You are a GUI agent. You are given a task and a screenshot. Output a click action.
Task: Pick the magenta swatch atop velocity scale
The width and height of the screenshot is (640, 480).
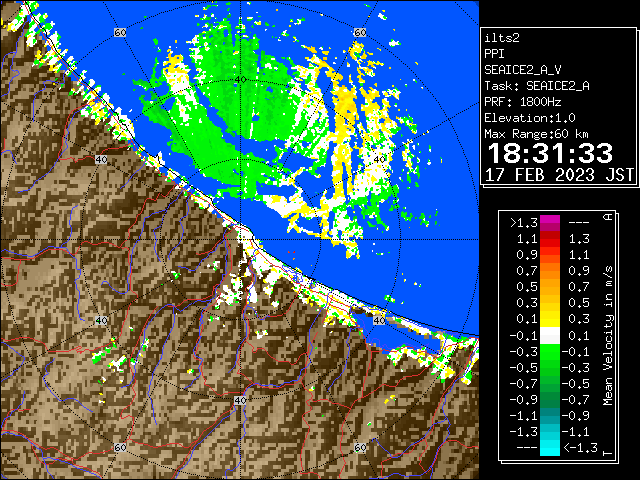click(x=550, y=220)
